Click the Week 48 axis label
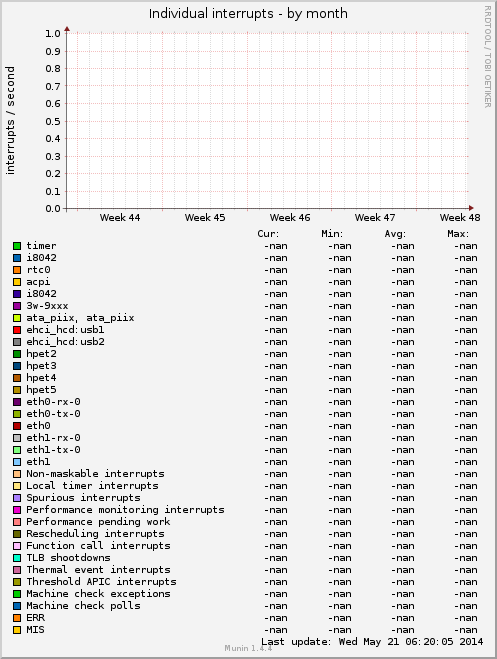497x659 pixels. point(460,218)
